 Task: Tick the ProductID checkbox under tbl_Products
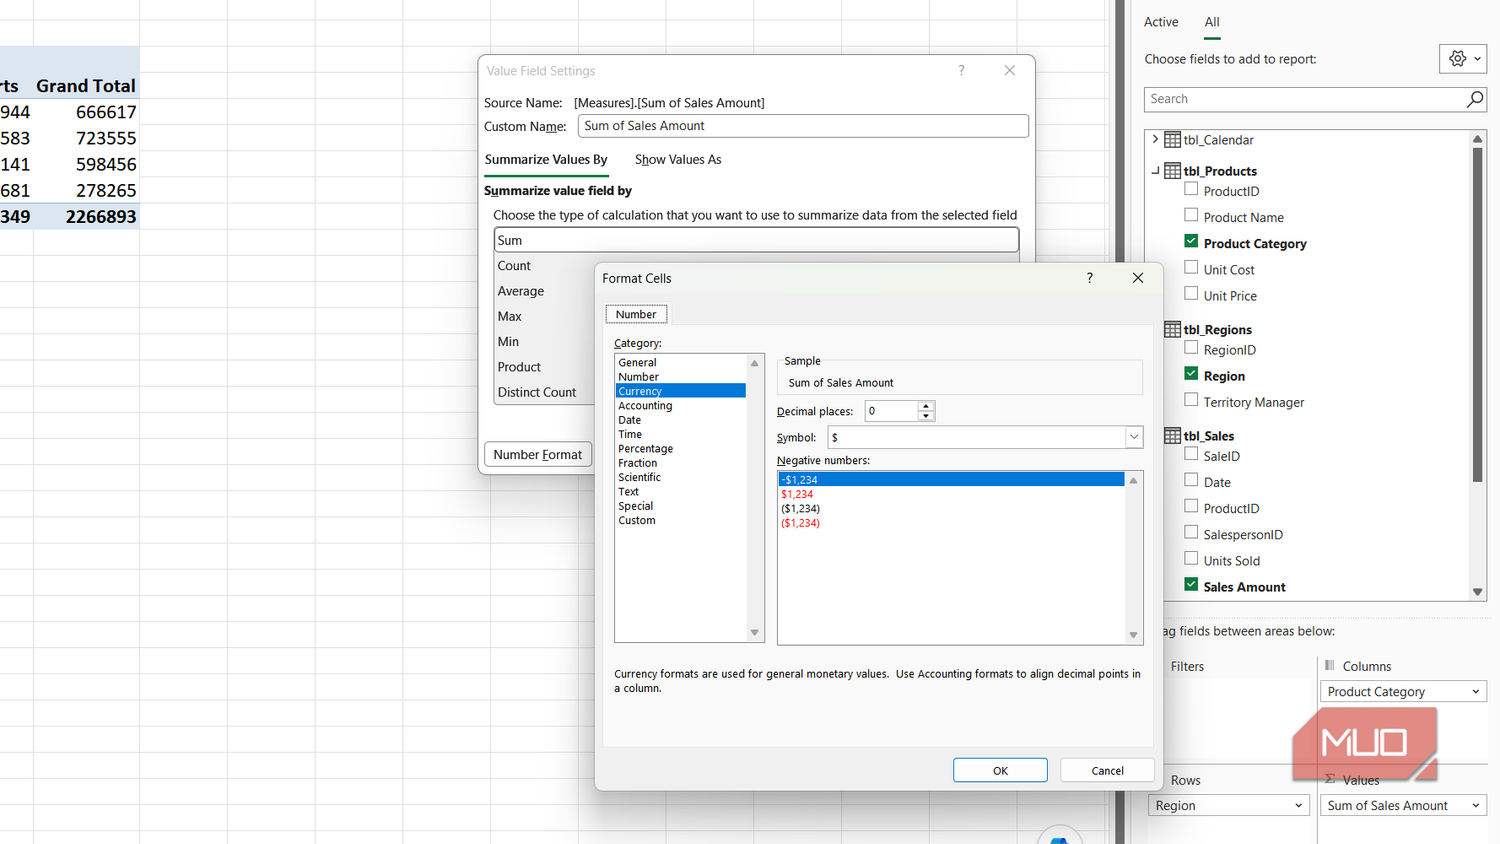click(1191, 189)
